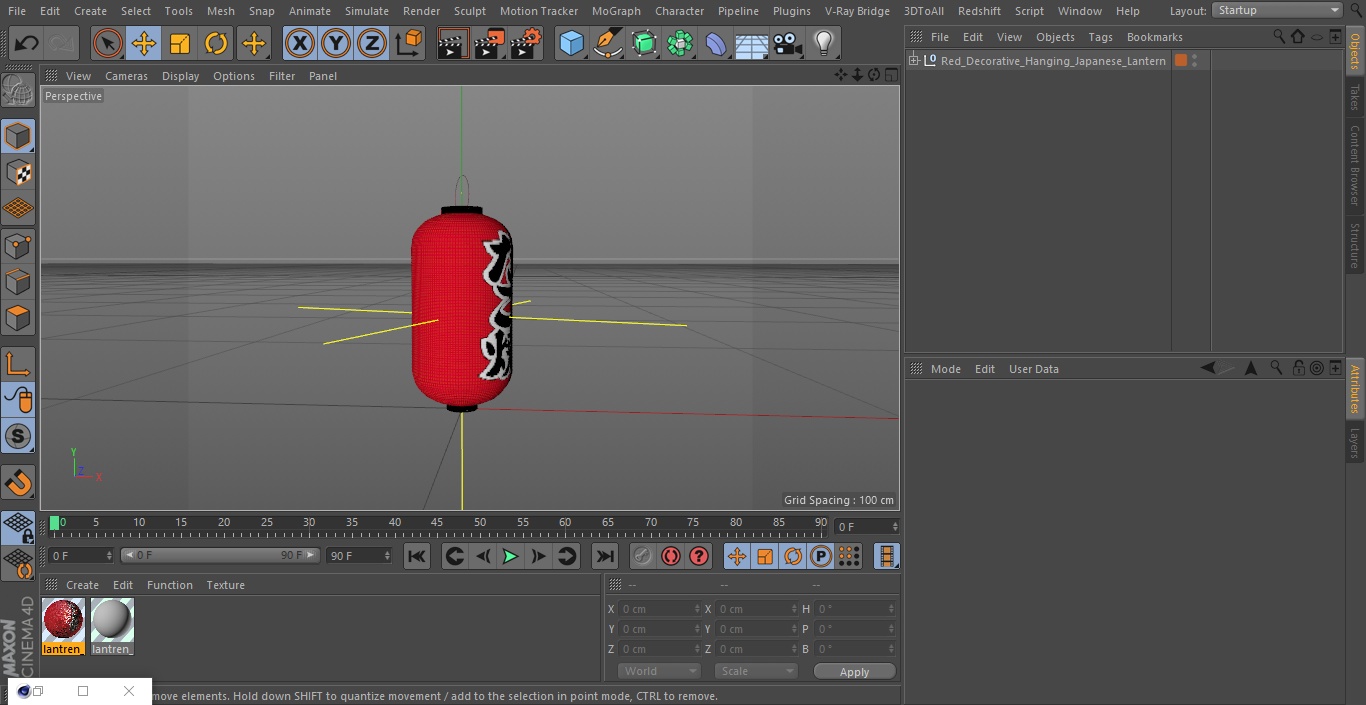Switch to the Content Browser tab
This screenshot has width=1366, height=705.
click(x=1355, y=165)
